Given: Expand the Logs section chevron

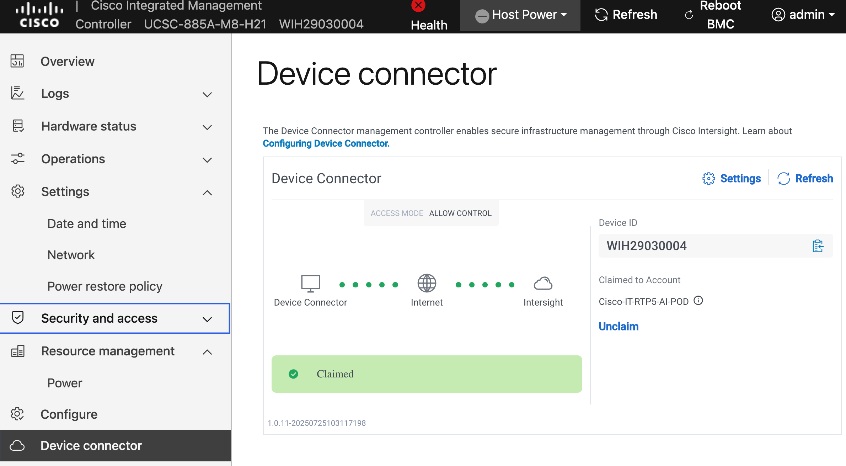Looking at the screenshot, I should tap(207, 94).
